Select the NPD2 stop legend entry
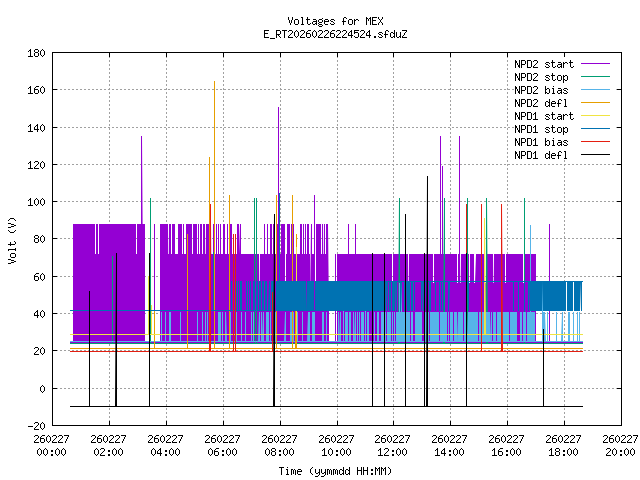The height and width of the screenshot is (480, 640). (542, 77)
